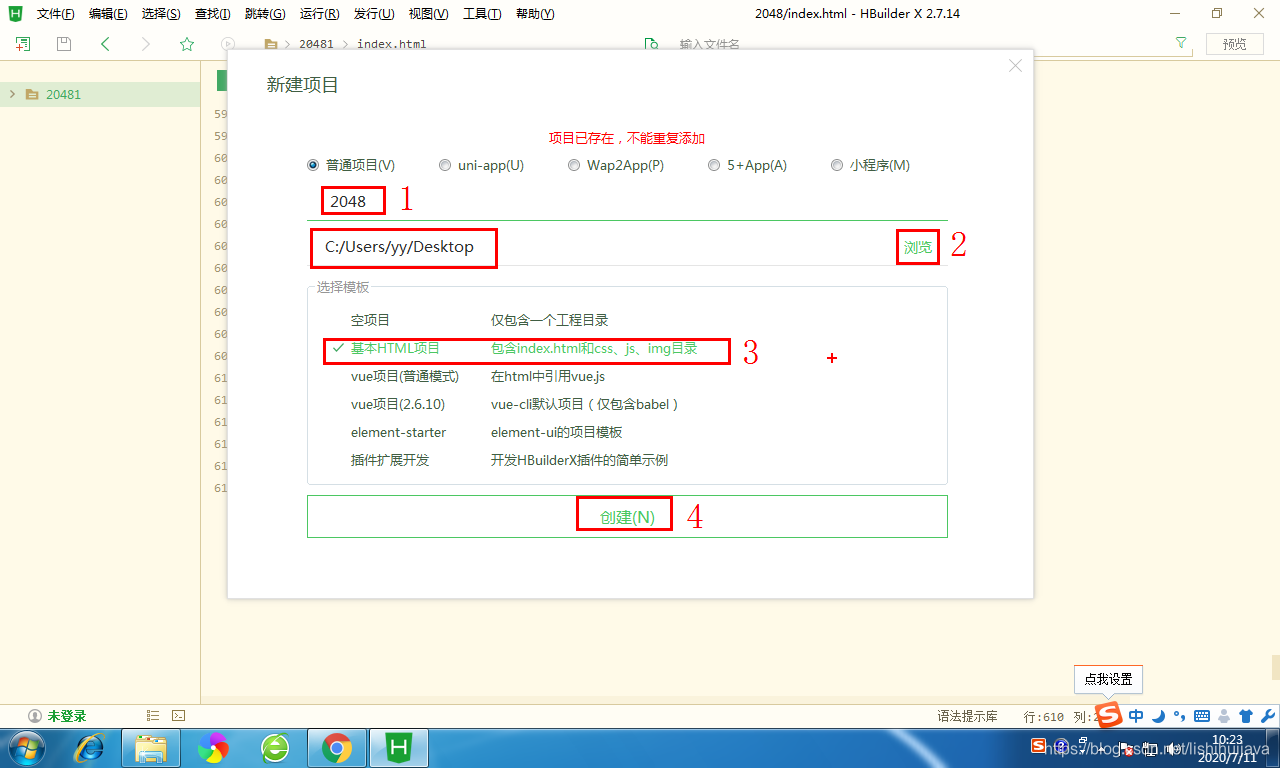Toggle the outline list icon in status bar

tap(153, 715)
